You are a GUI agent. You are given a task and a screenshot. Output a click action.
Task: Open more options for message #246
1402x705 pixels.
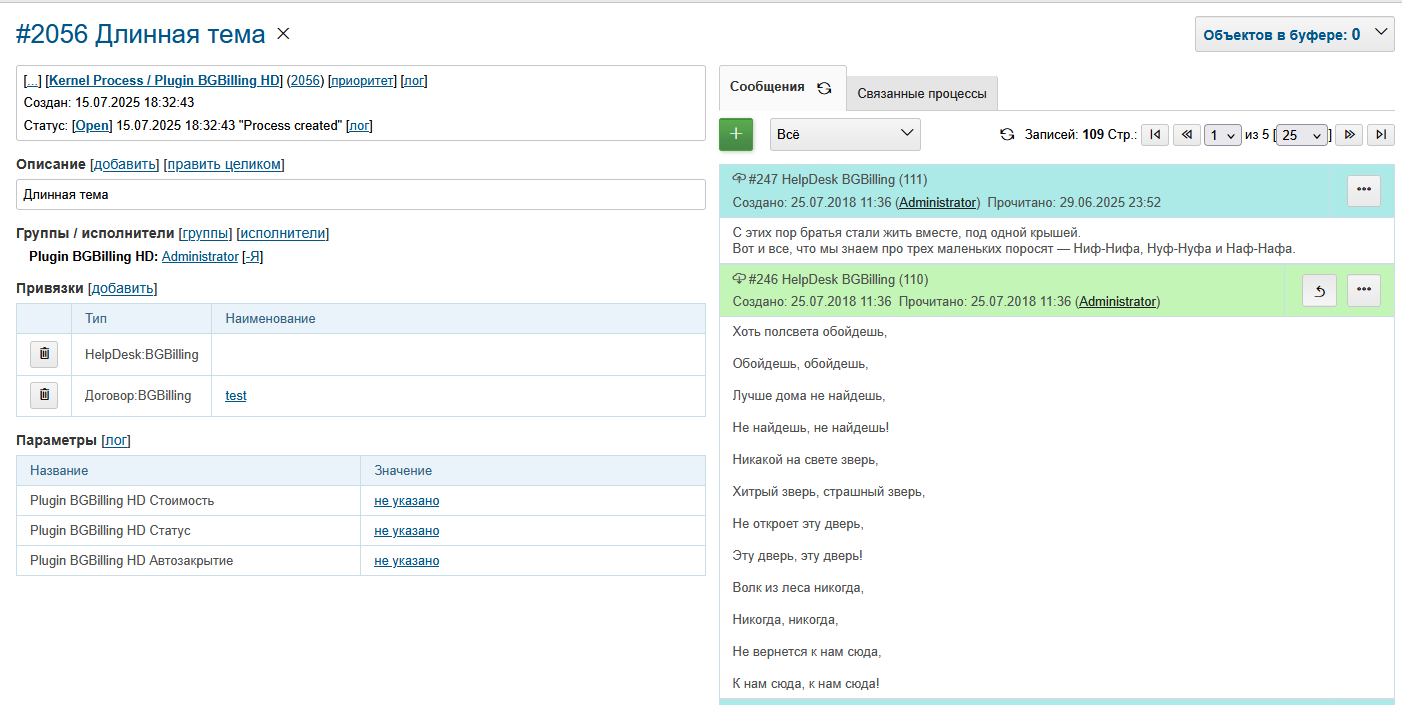(1363, 290)
